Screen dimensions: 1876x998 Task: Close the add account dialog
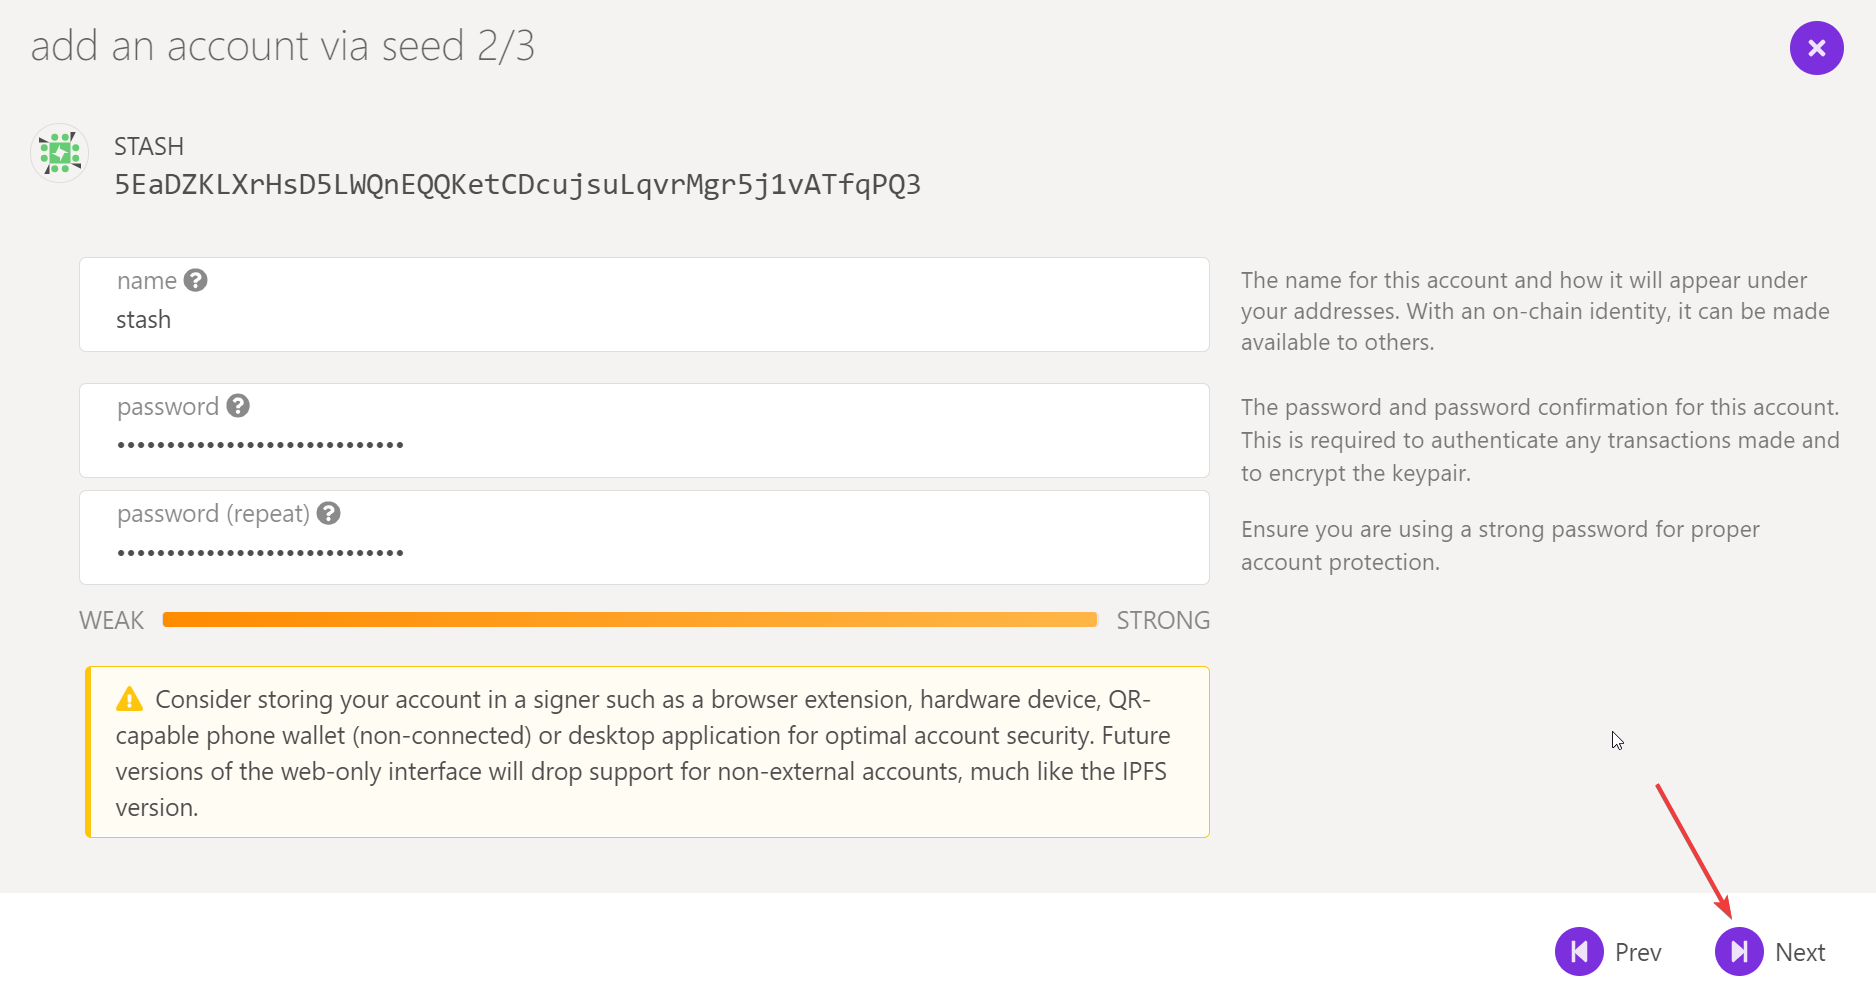coord(1816,48)
